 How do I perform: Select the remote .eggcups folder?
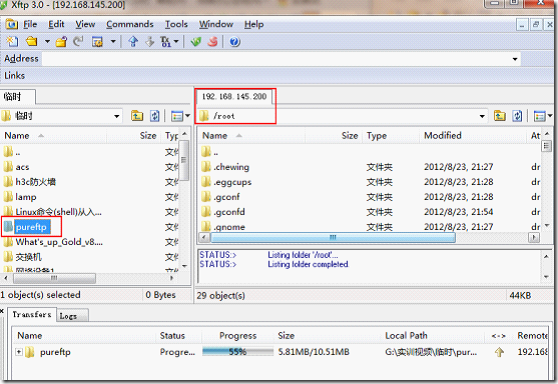tap(227, 182)
